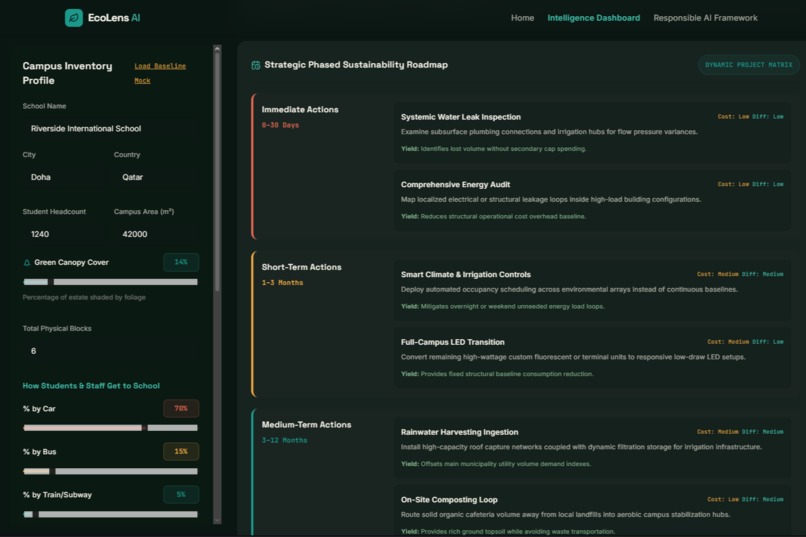Image resolution: width=806 pixels, height=537 pixels.
Task: Click the 5% Train/Subway value badge
Action: coord(181,494)
